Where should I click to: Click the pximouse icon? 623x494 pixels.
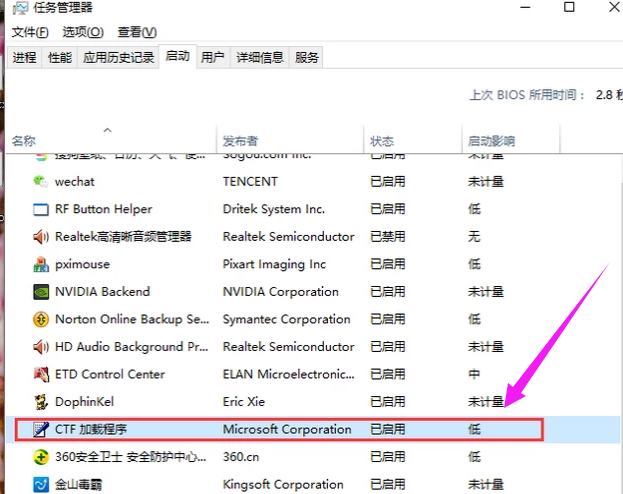(40, 264)
